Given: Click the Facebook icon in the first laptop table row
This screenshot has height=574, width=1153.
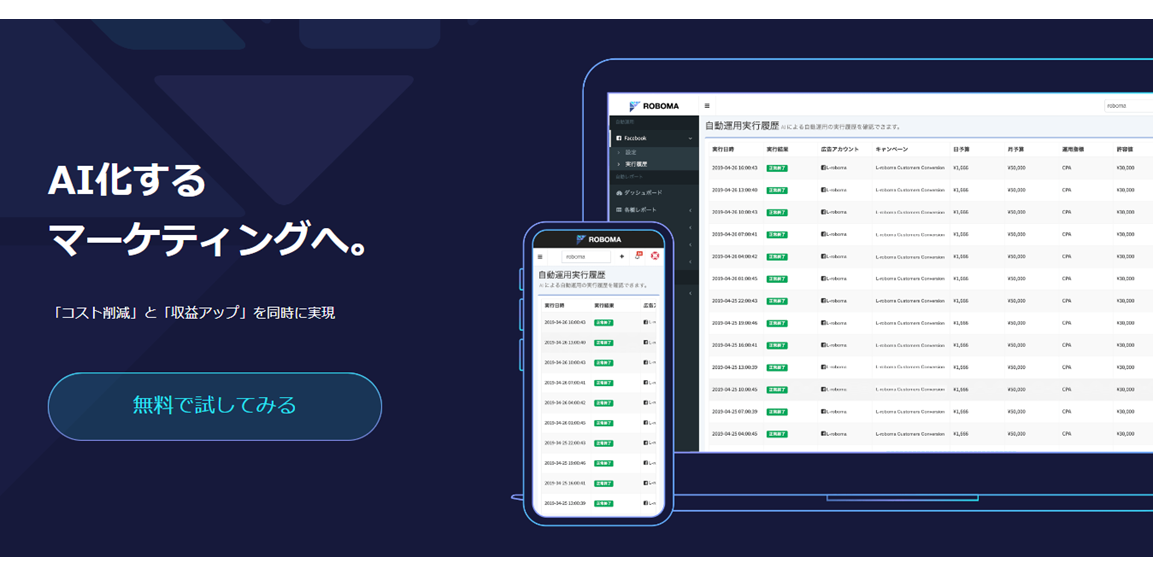Looking at the screenshot, I should click(x=823, y=168).
